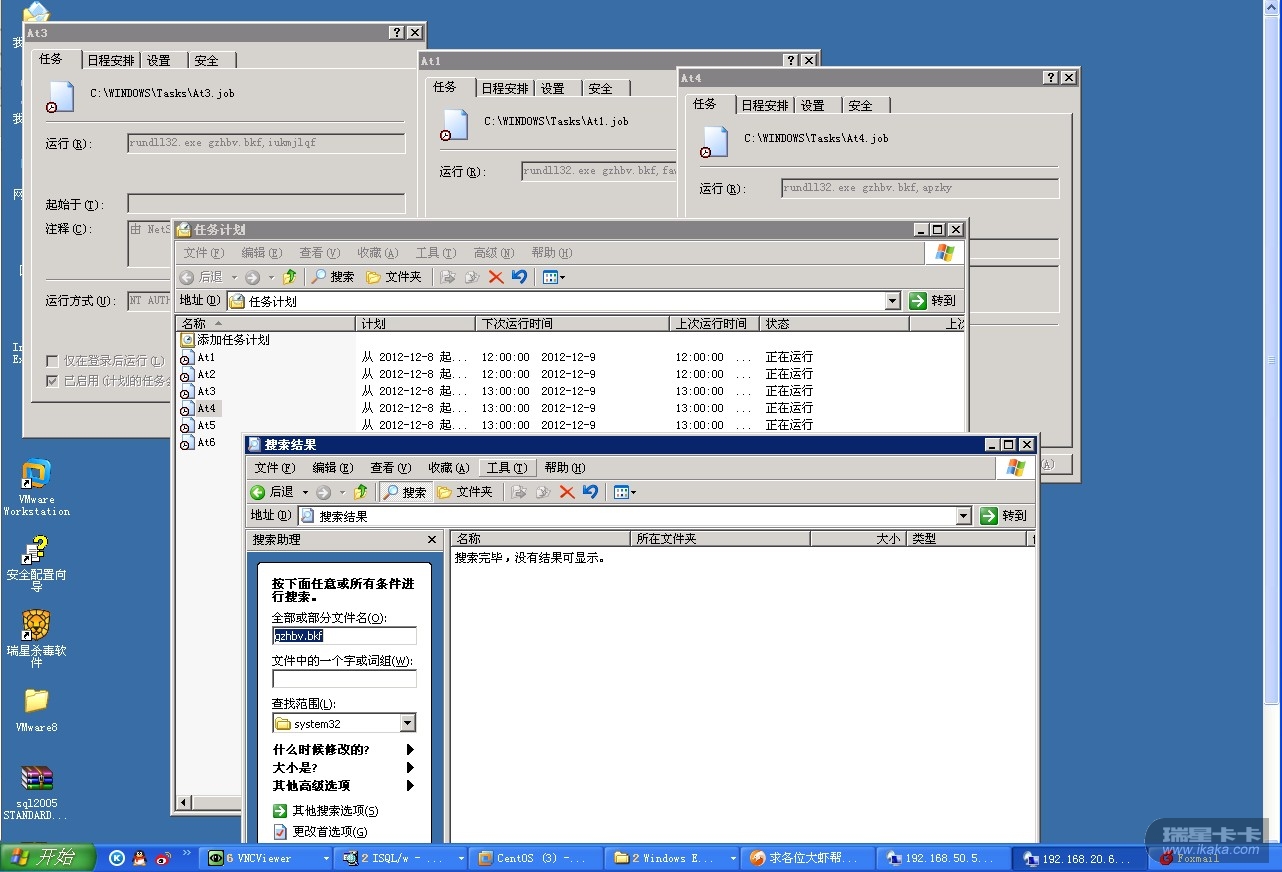Click the 开始 Start button on taskbar

[47, 857]
